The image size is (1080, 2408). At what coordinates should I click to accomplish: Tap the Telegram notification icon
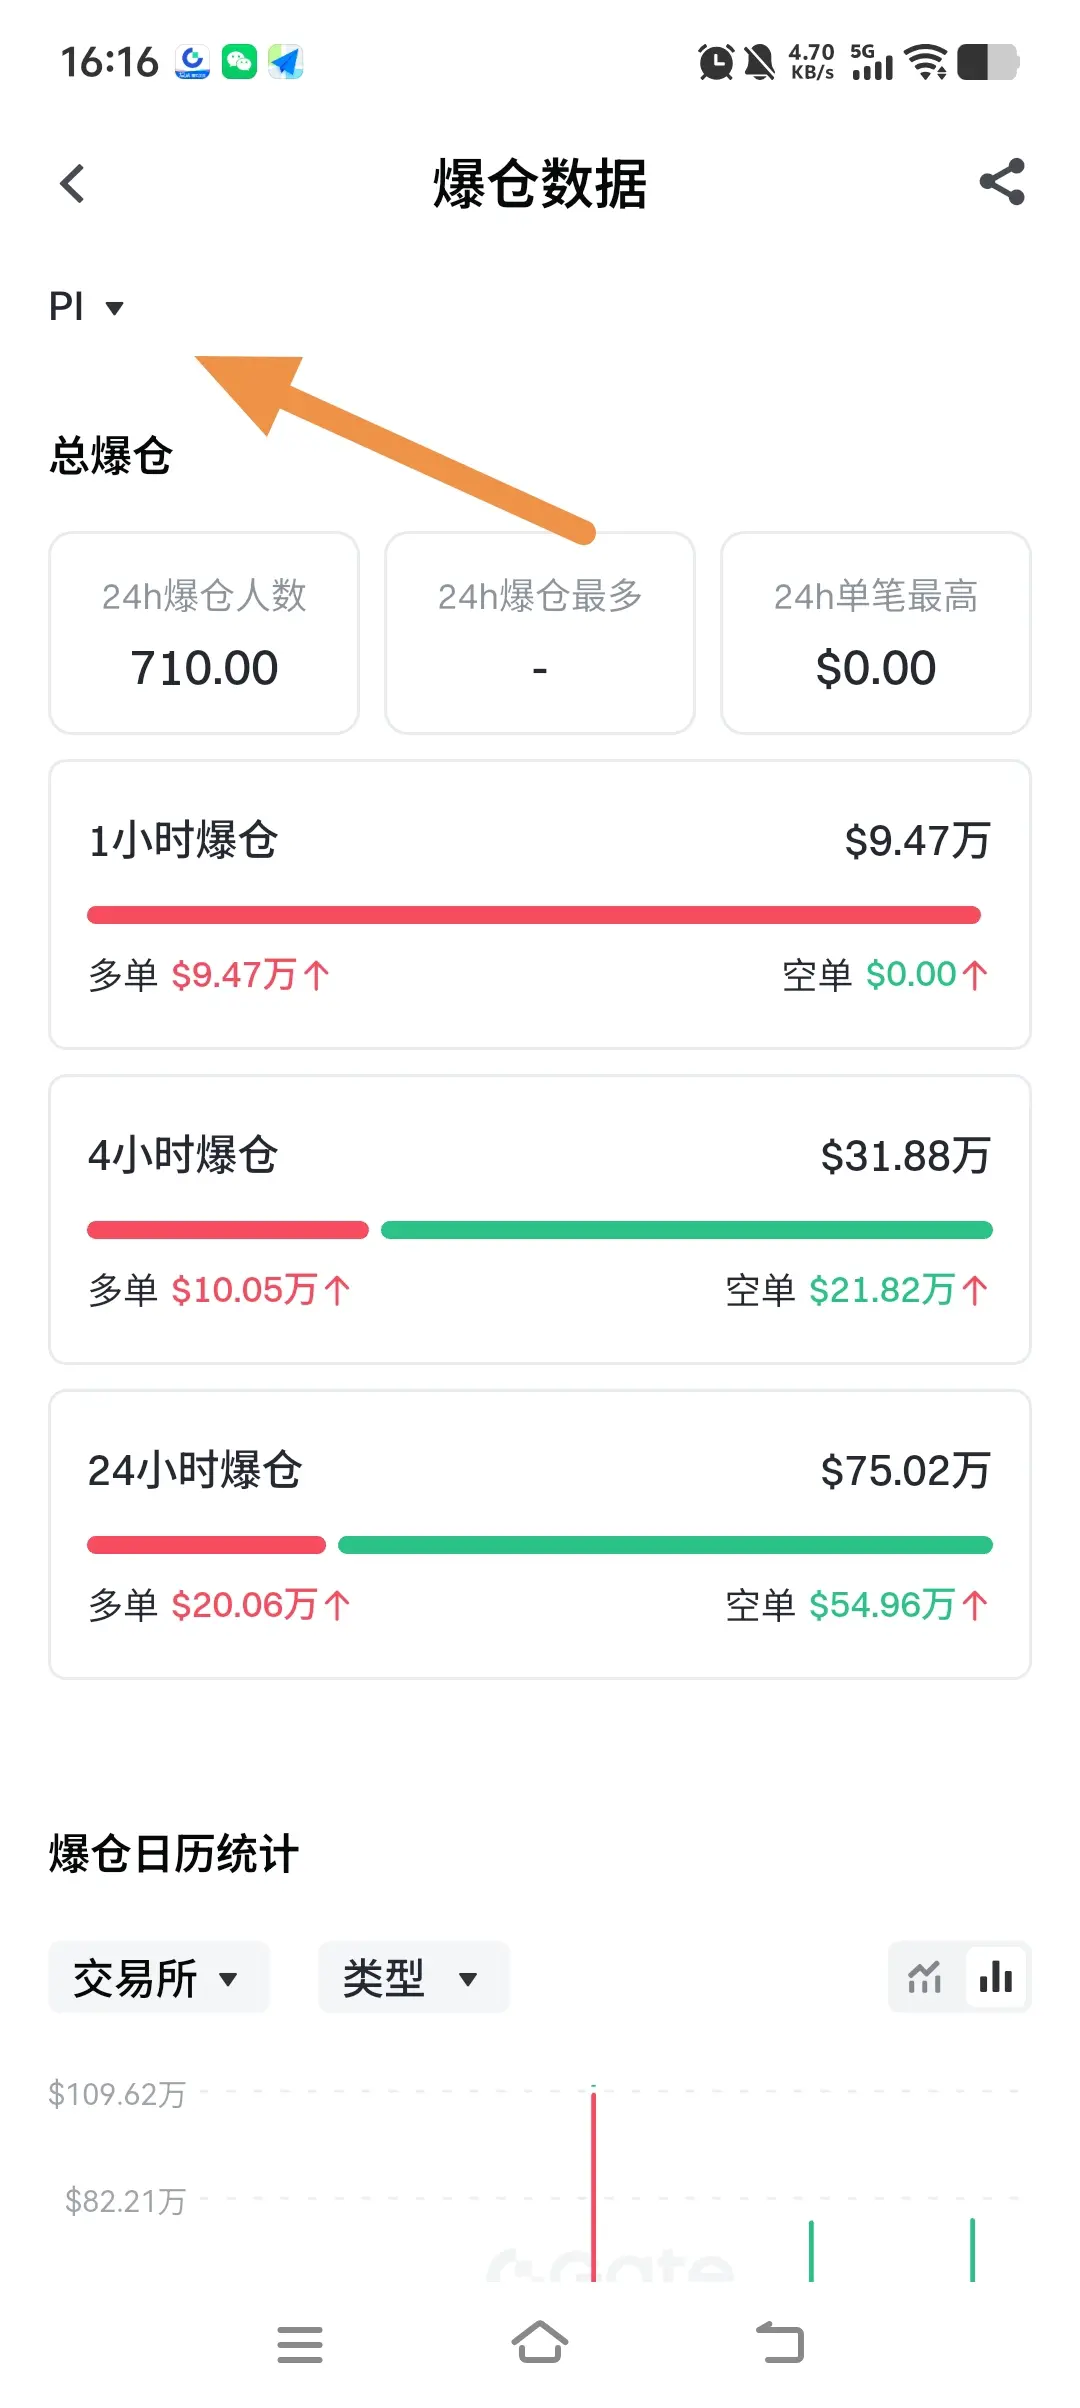[286, 62]
